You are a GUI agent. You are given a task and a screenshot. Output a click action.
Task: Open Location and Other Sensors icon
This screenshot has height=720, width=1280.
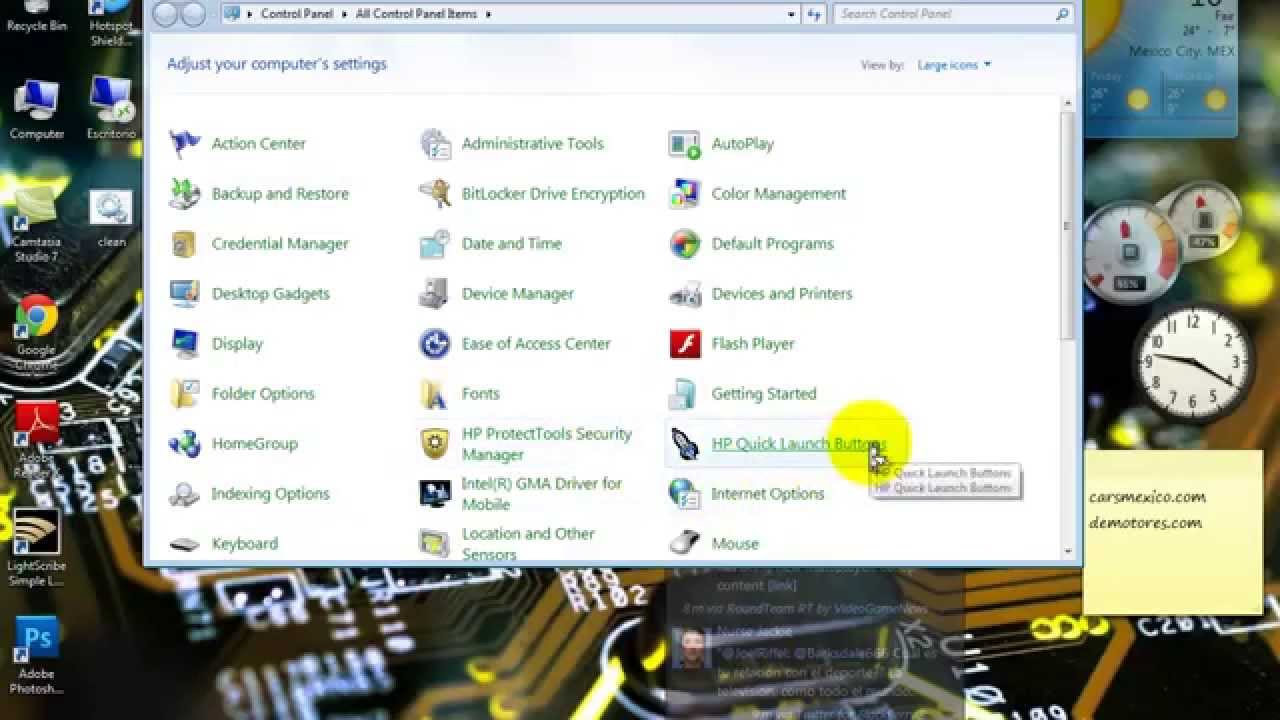(435, 544)
